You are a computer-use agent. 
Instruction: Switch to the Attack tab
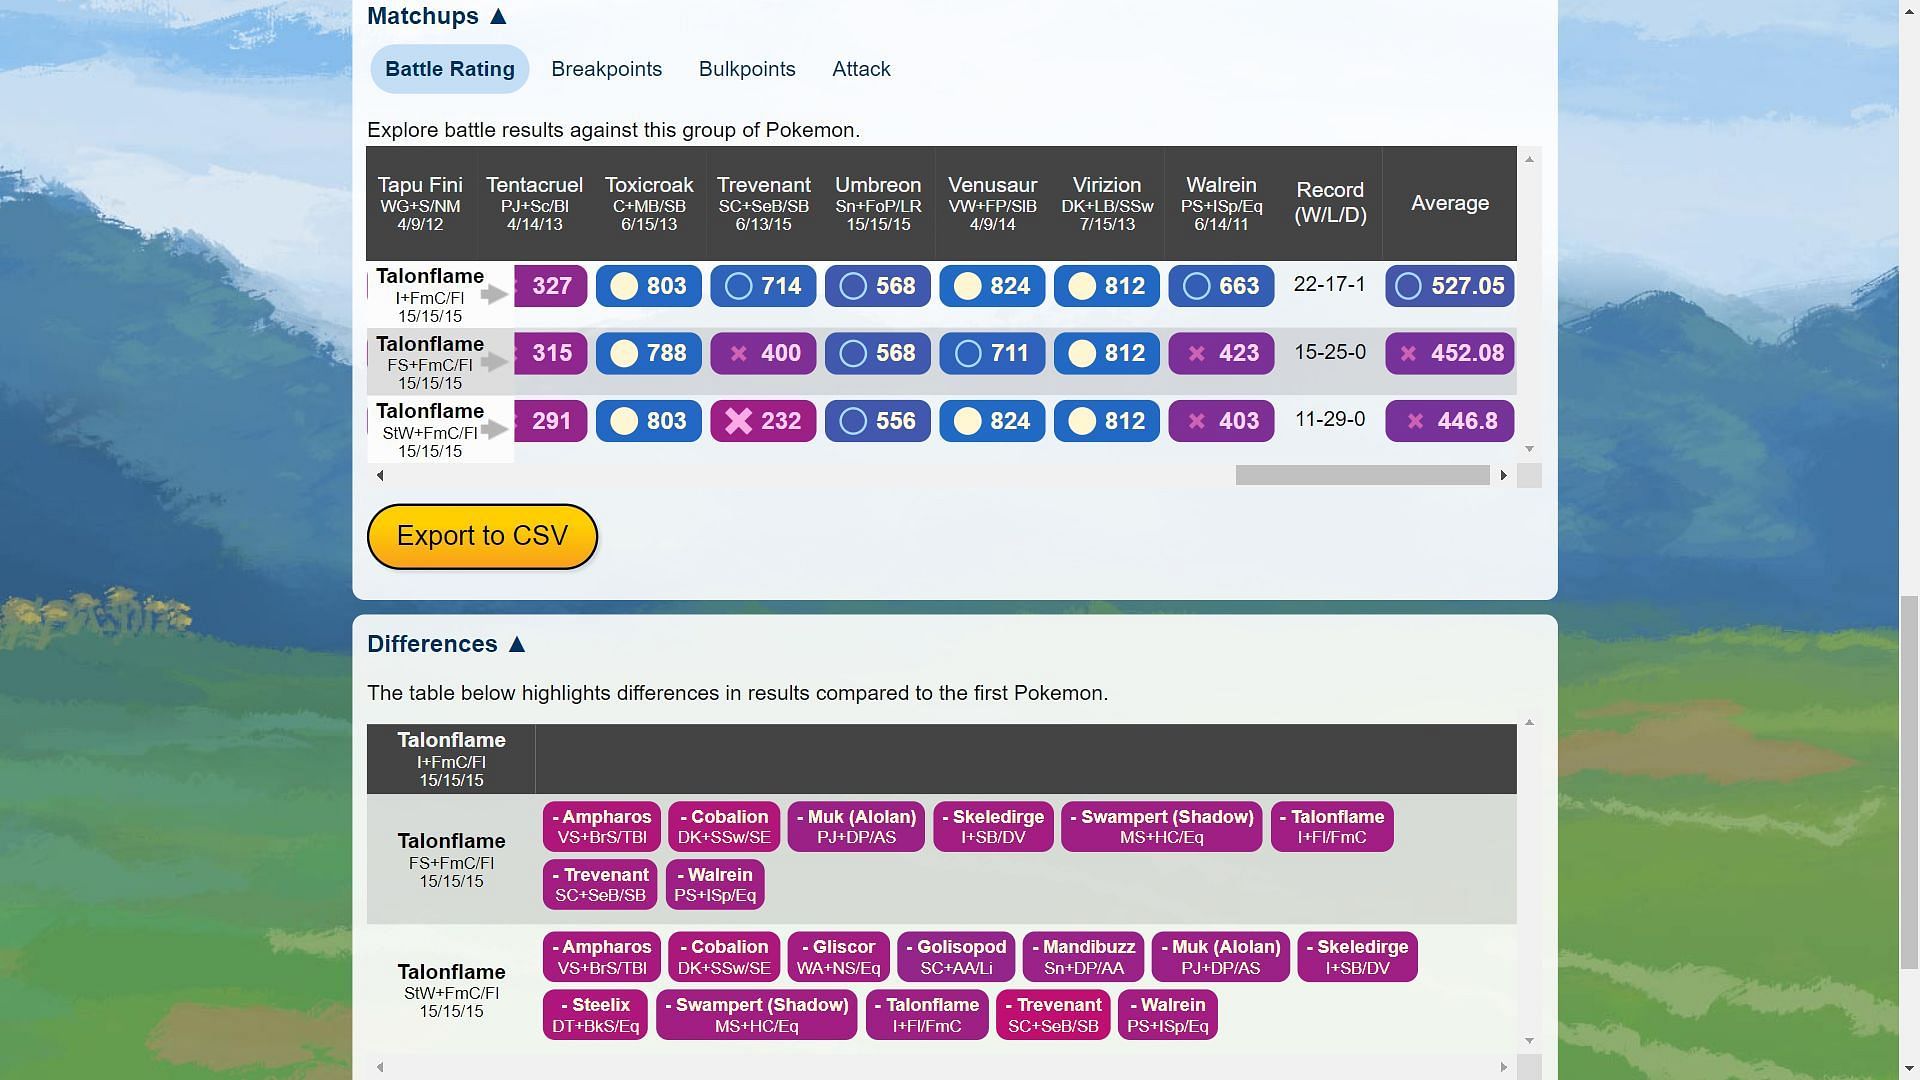pyautogui.click(x=861, y=69)
